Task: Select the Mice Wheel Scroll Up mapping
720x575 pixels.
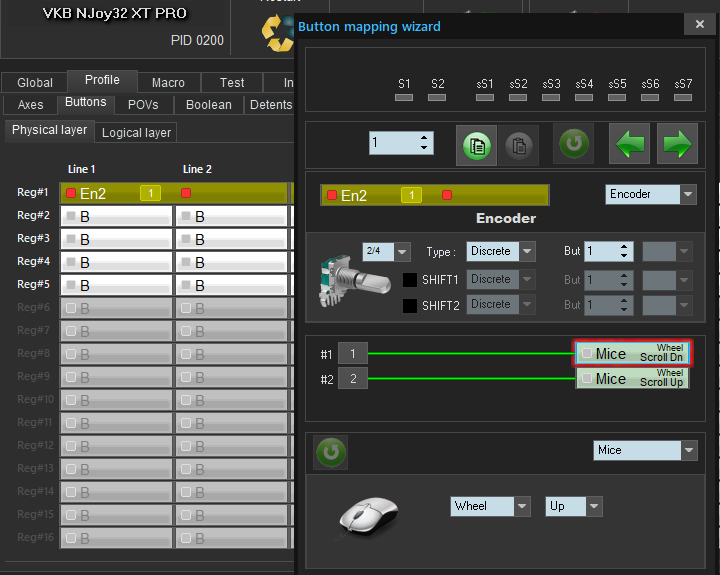Action: pos(632,378)
